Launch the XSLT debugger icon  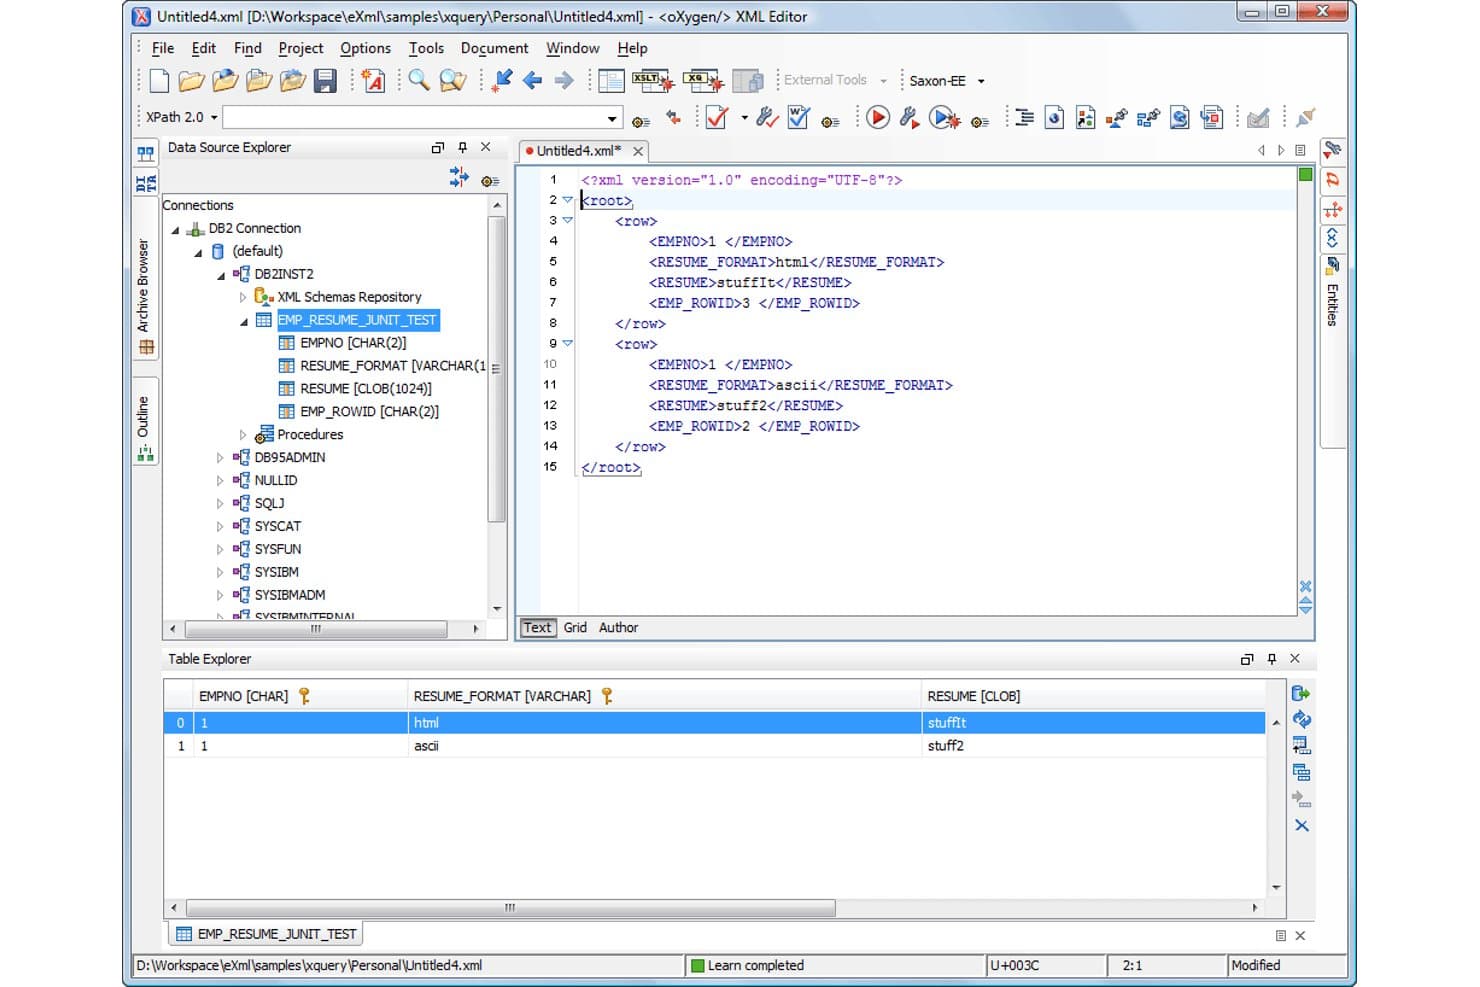point(651,81)
